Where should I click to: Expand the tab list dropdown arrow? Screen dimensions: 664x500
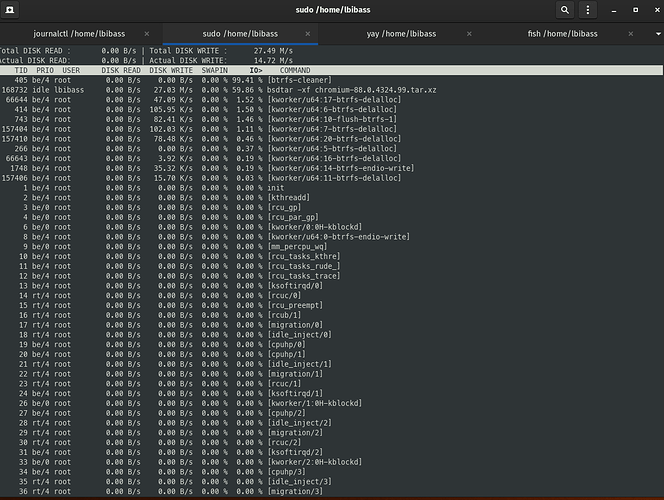pyautogui.click(x=658, y=34)
